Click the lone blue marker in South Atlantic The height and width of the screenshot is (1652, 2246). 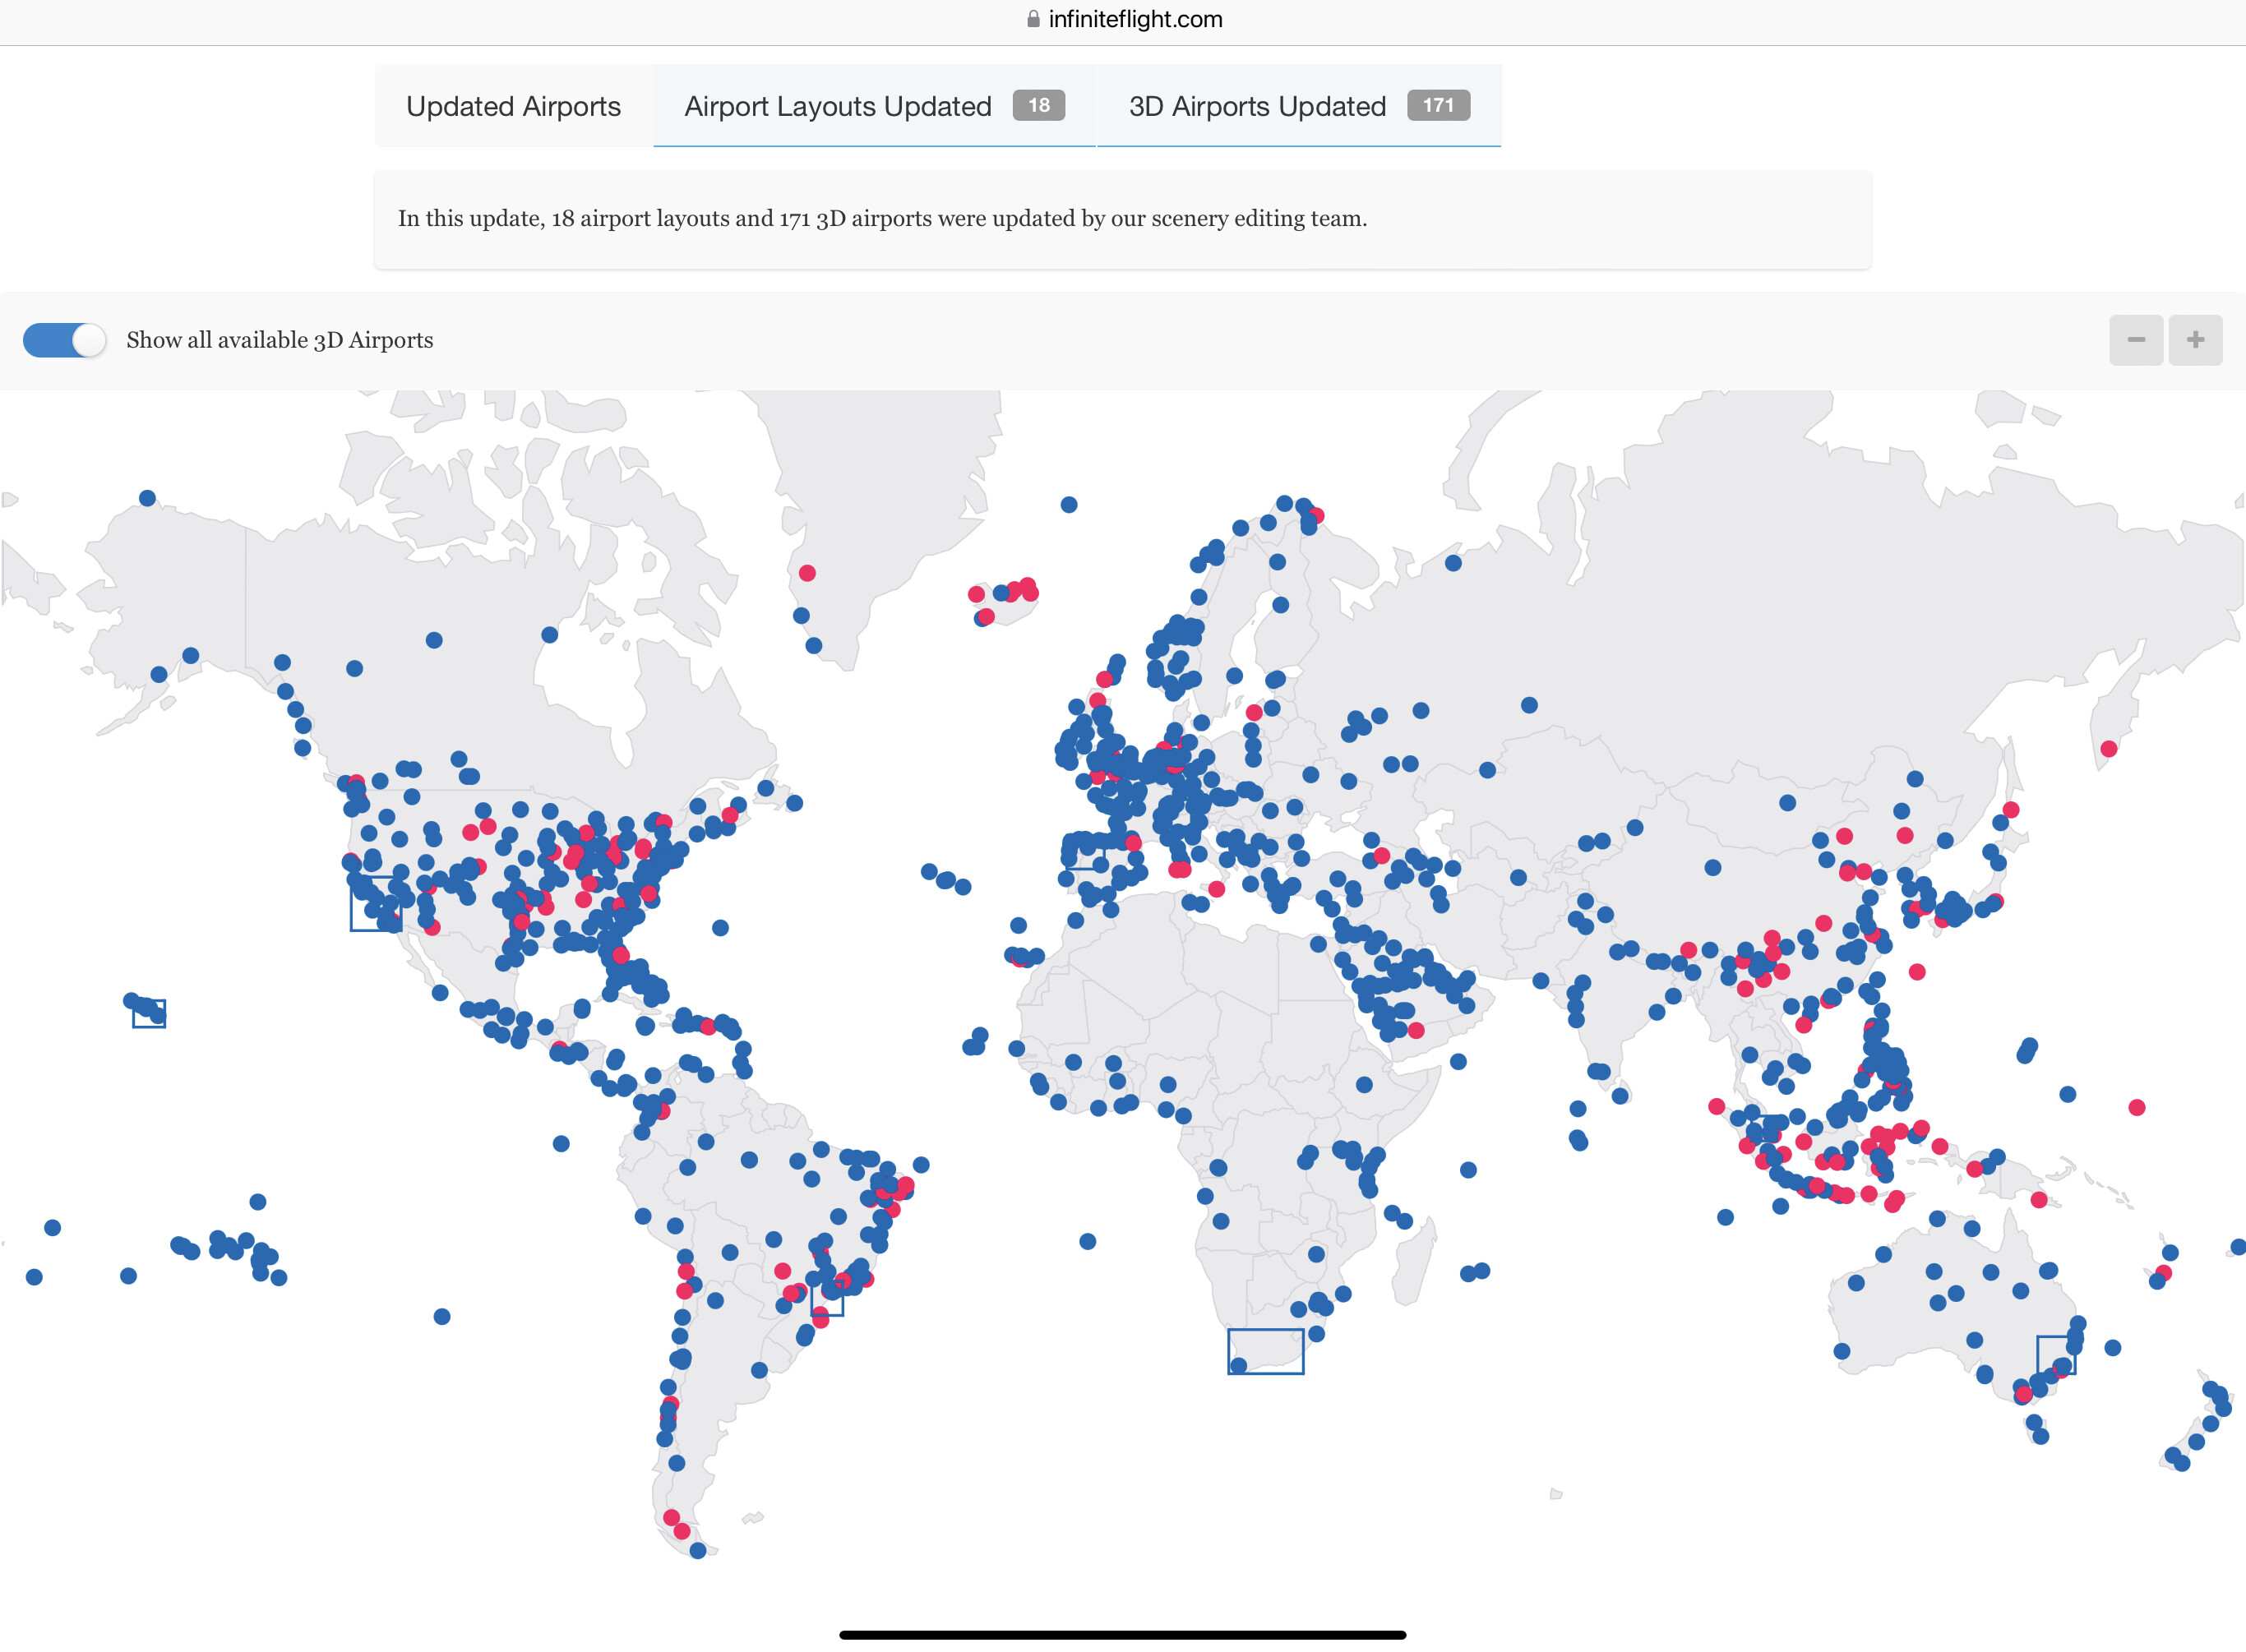(1088, 1242)
